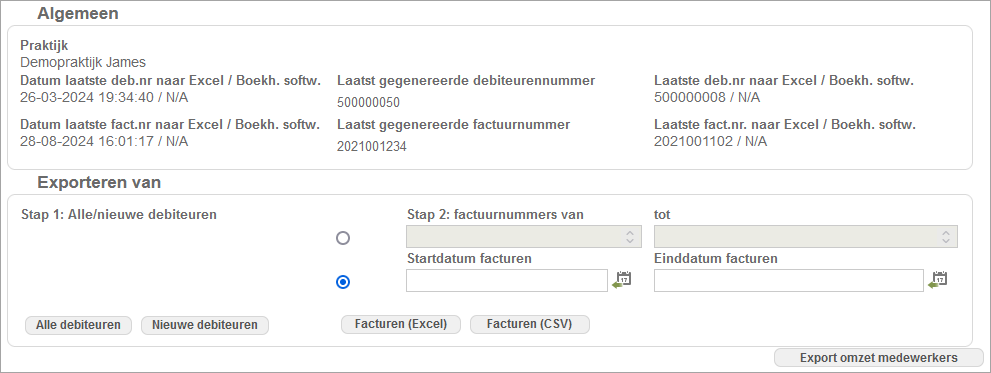Click the value '2021001102 / N/A'
Image resolution: width=991 pixels, height=373 pixels.
(710, 141)
